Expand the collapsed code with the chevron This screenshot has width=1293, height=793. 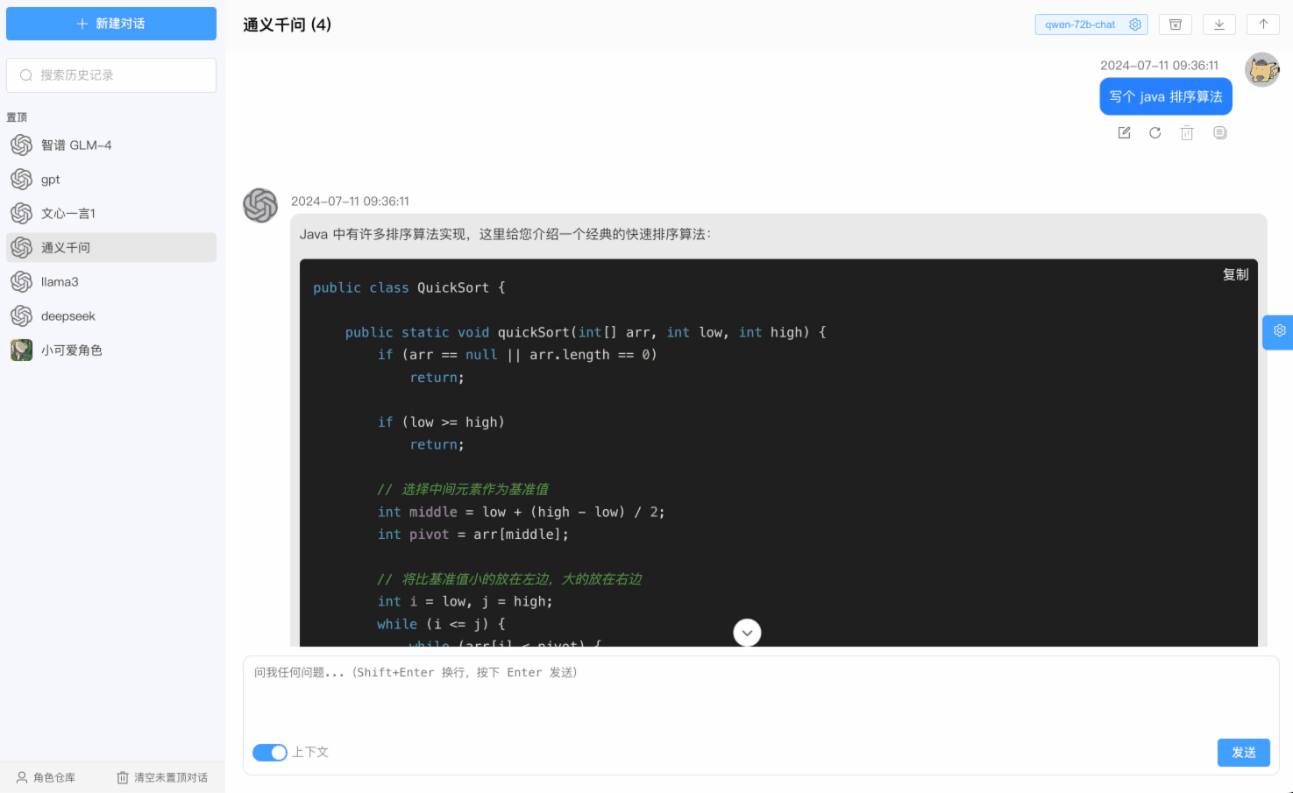(746, 632)
